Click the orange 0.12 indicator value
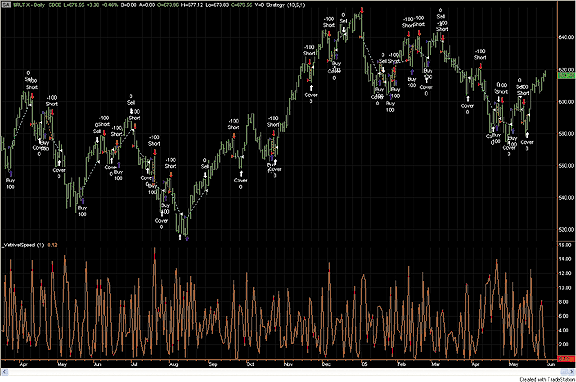Image resolution: width=576 pixels, height=382 pixels. [52, 245]
